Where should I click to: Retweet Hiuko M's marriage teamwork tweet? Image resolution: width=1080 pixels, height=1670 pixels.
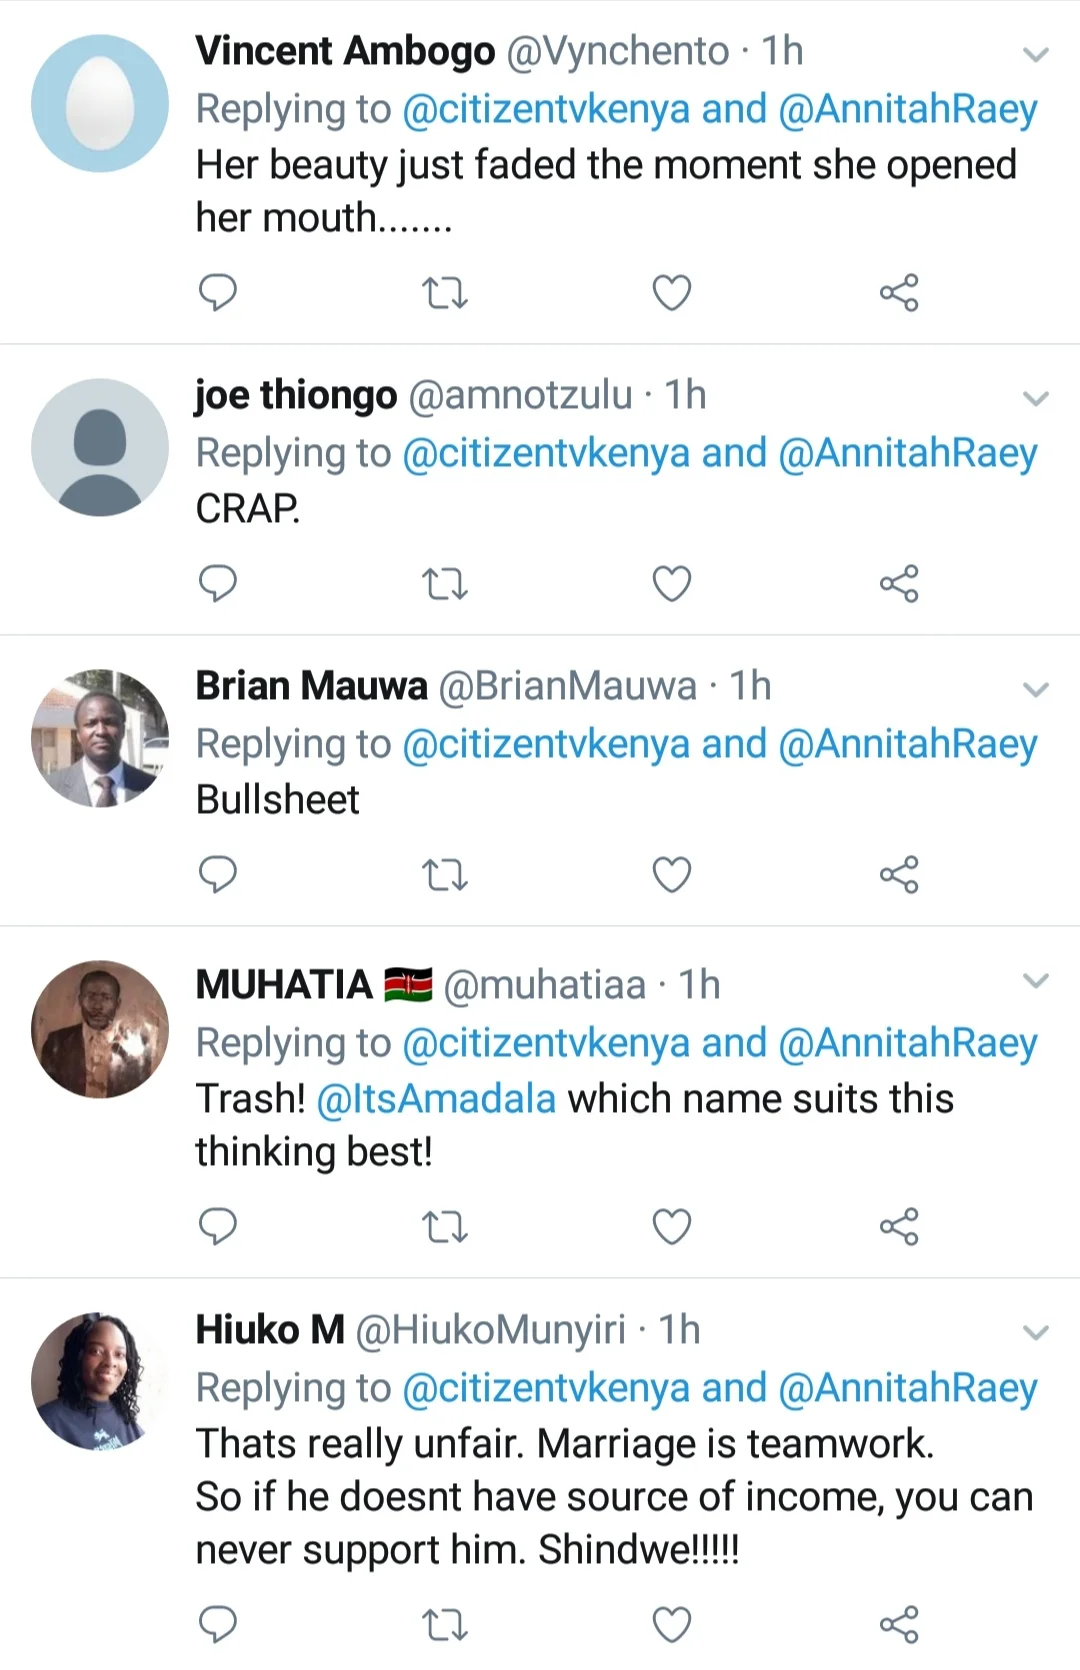[x=445, y=1625]
